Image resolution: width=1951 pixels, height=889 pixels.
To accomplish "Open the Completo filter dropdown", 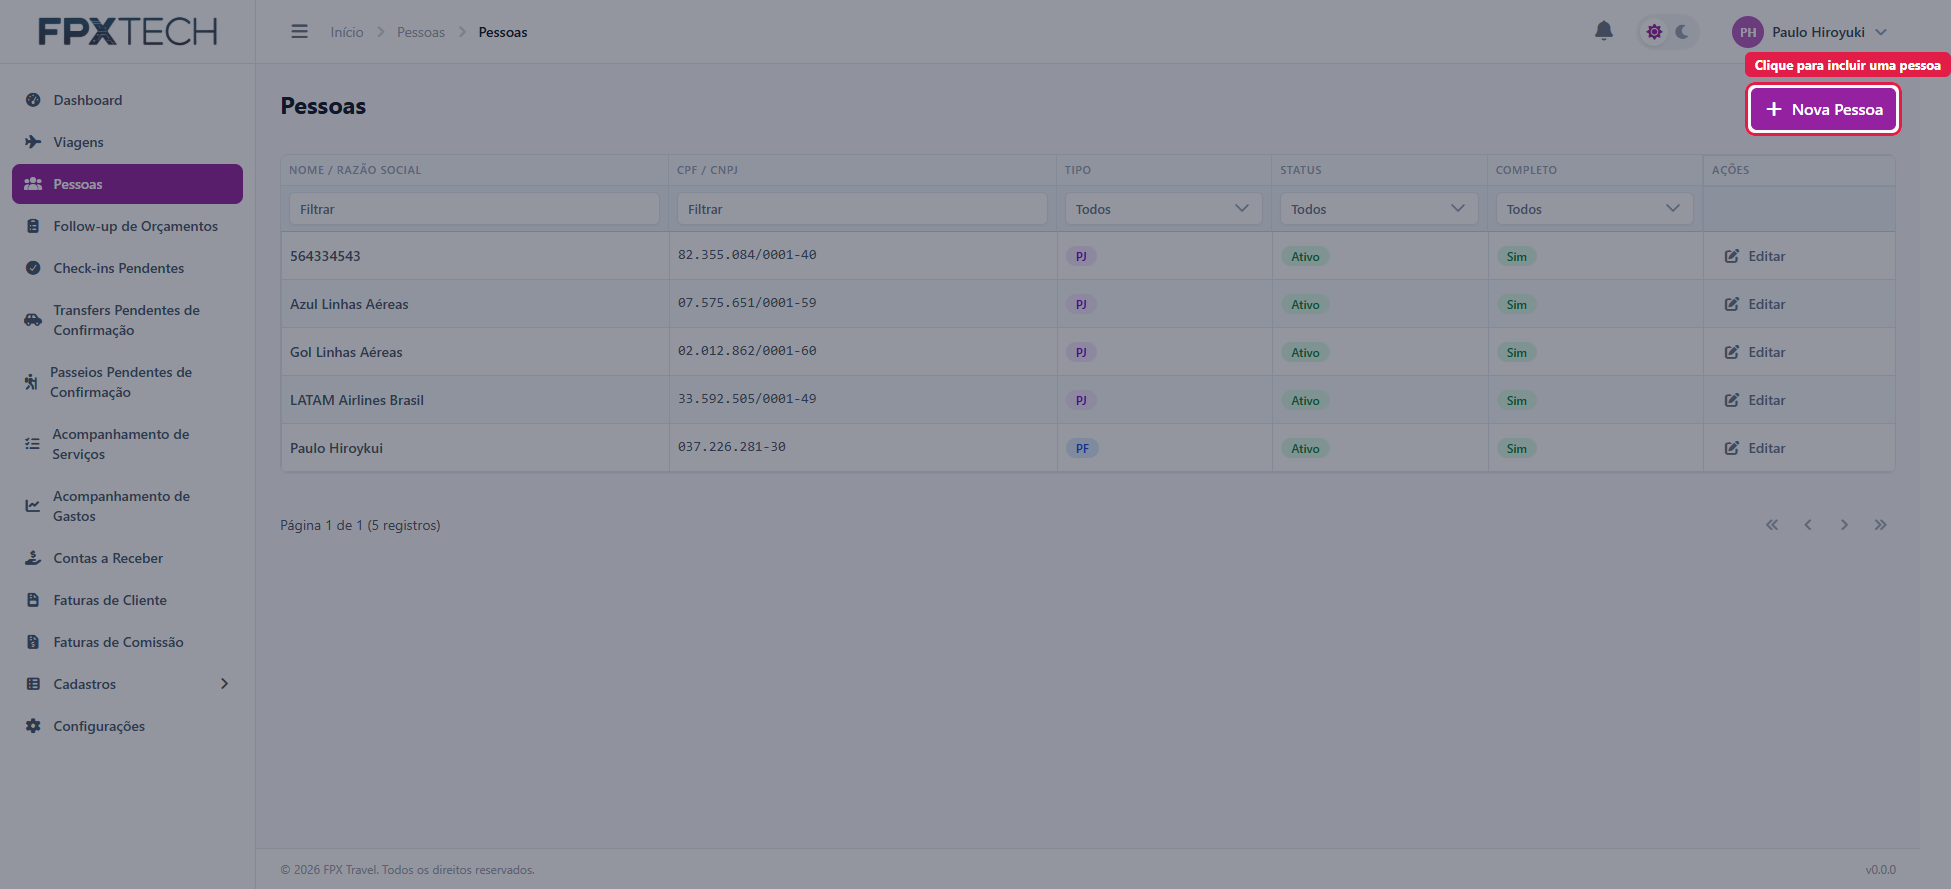I will [x=1594, y=209].
